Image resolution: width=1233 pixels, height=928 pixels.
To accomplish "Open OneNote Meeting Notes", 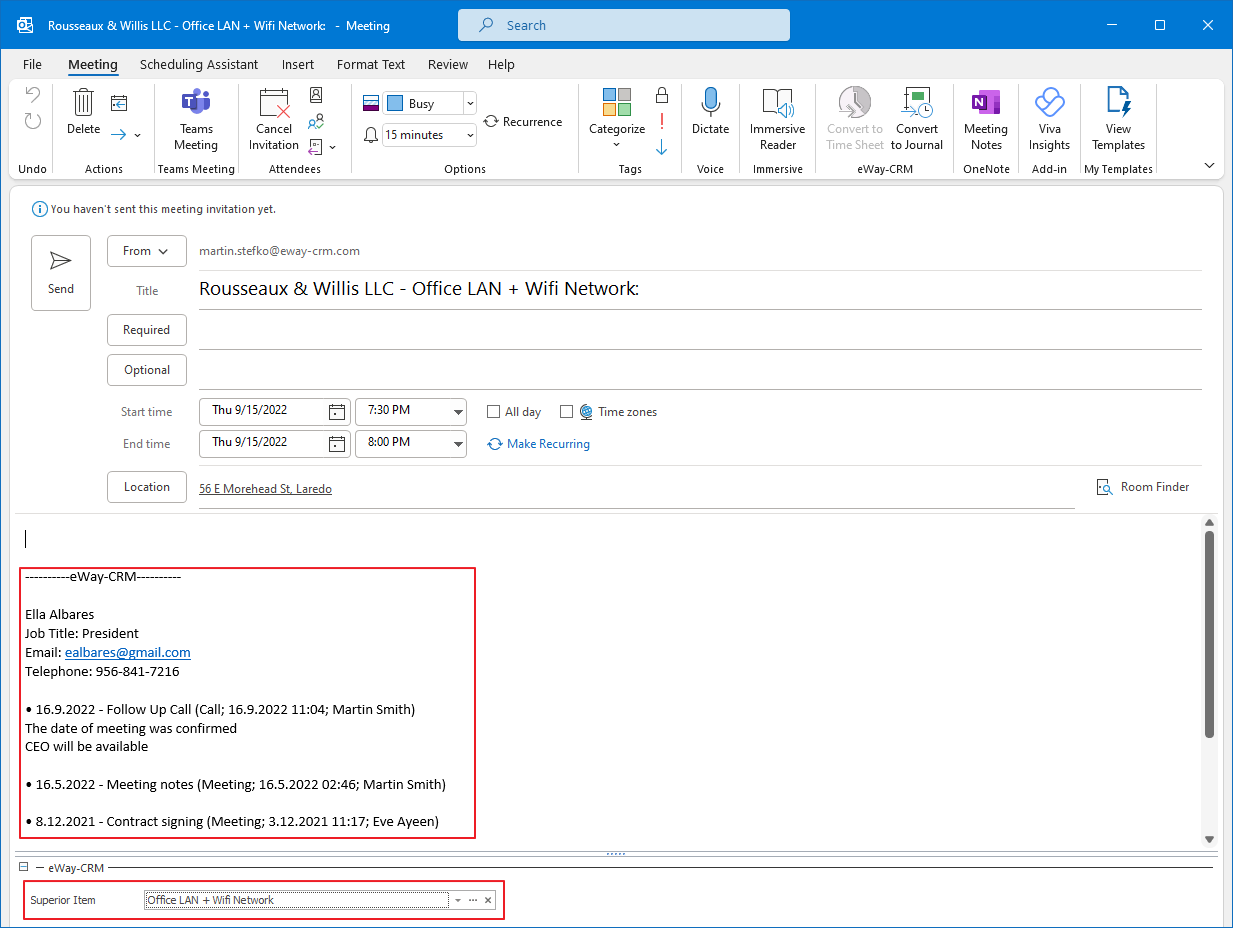I will pyautogui.click(x=986, y=119).
